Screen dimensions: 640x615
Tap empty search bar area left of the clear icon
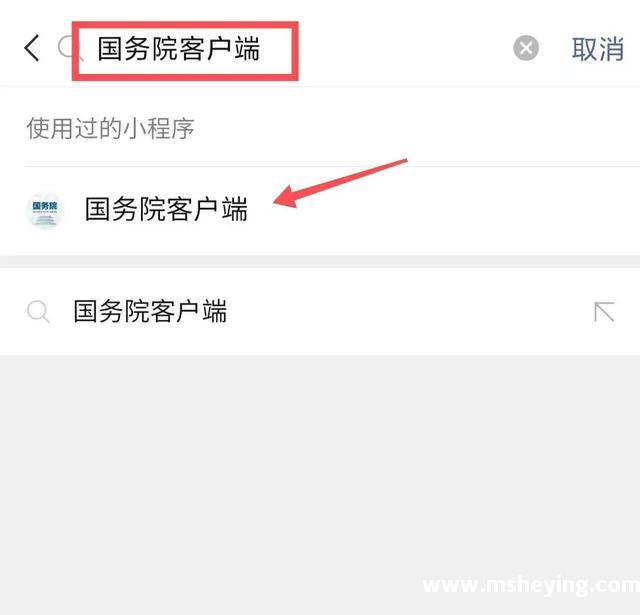[x=404, y=49]
